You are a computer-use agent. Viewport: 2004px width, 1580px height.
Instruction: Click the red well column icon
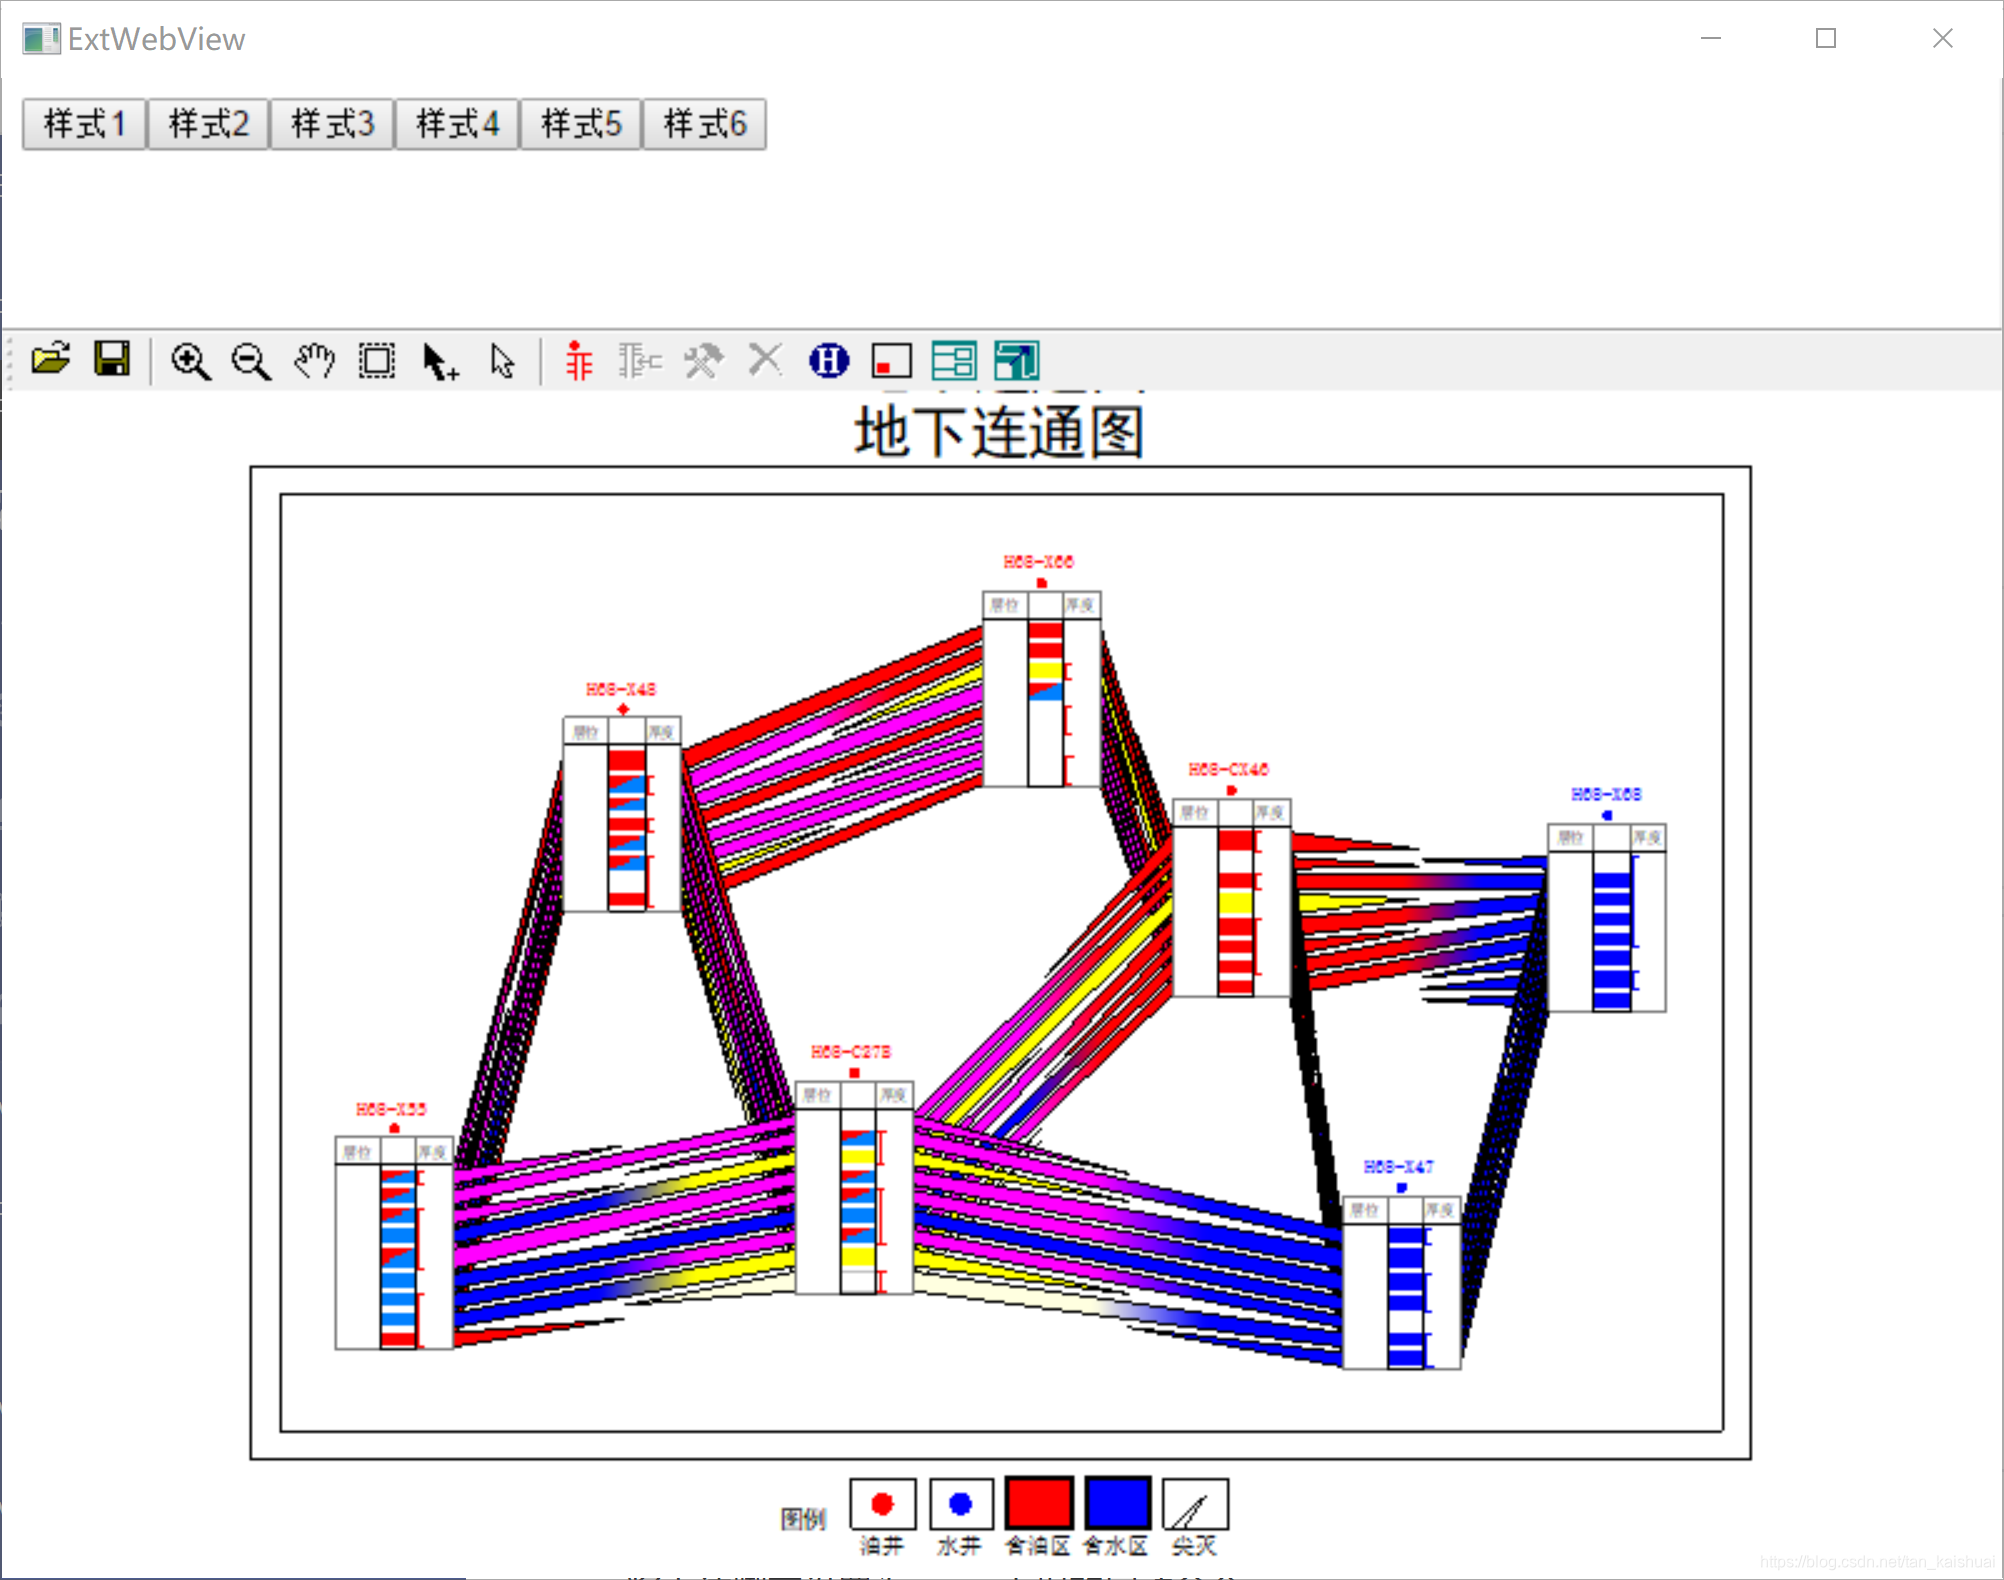(578, 361)
